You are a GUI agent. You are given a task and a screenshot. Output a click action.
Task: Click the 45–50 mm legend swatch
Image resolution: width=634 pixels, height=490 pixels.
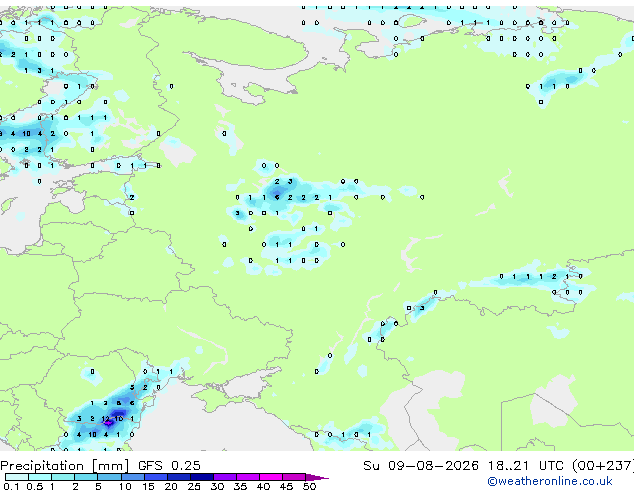[294, 477]
